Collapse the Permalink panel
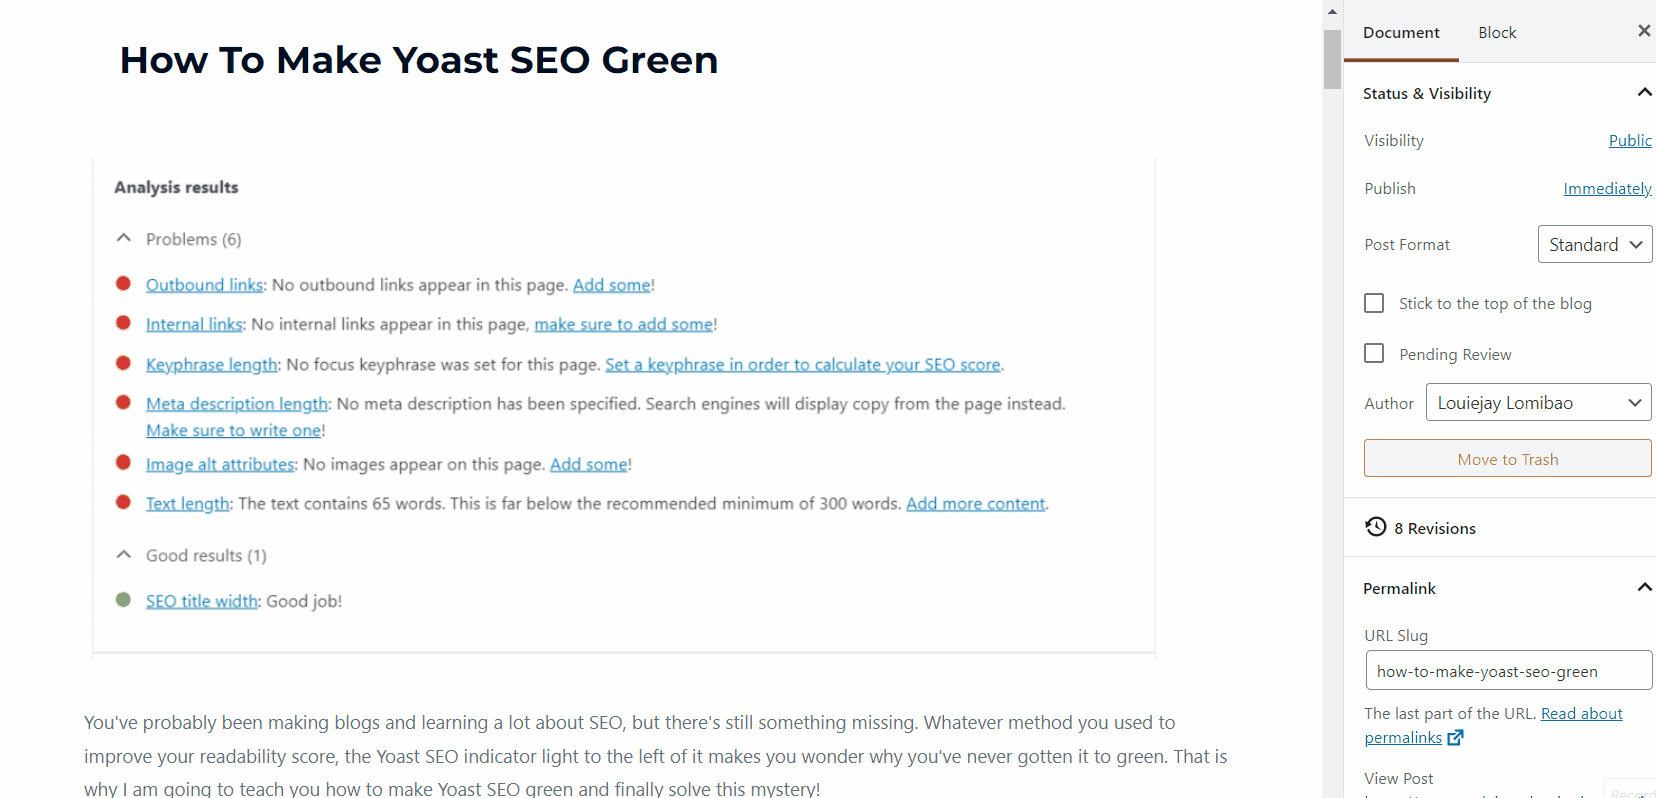1656x798 pixels. click(1644, 587)
